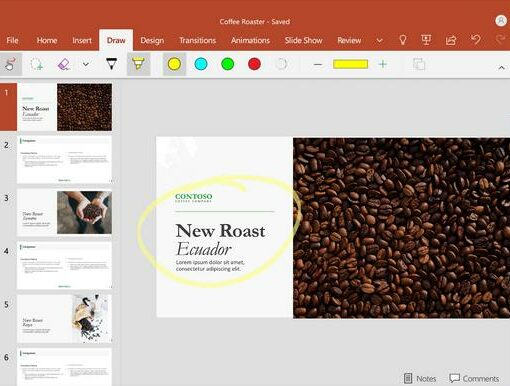
Task: Pick the eraser tool
Action: (64, 64)
